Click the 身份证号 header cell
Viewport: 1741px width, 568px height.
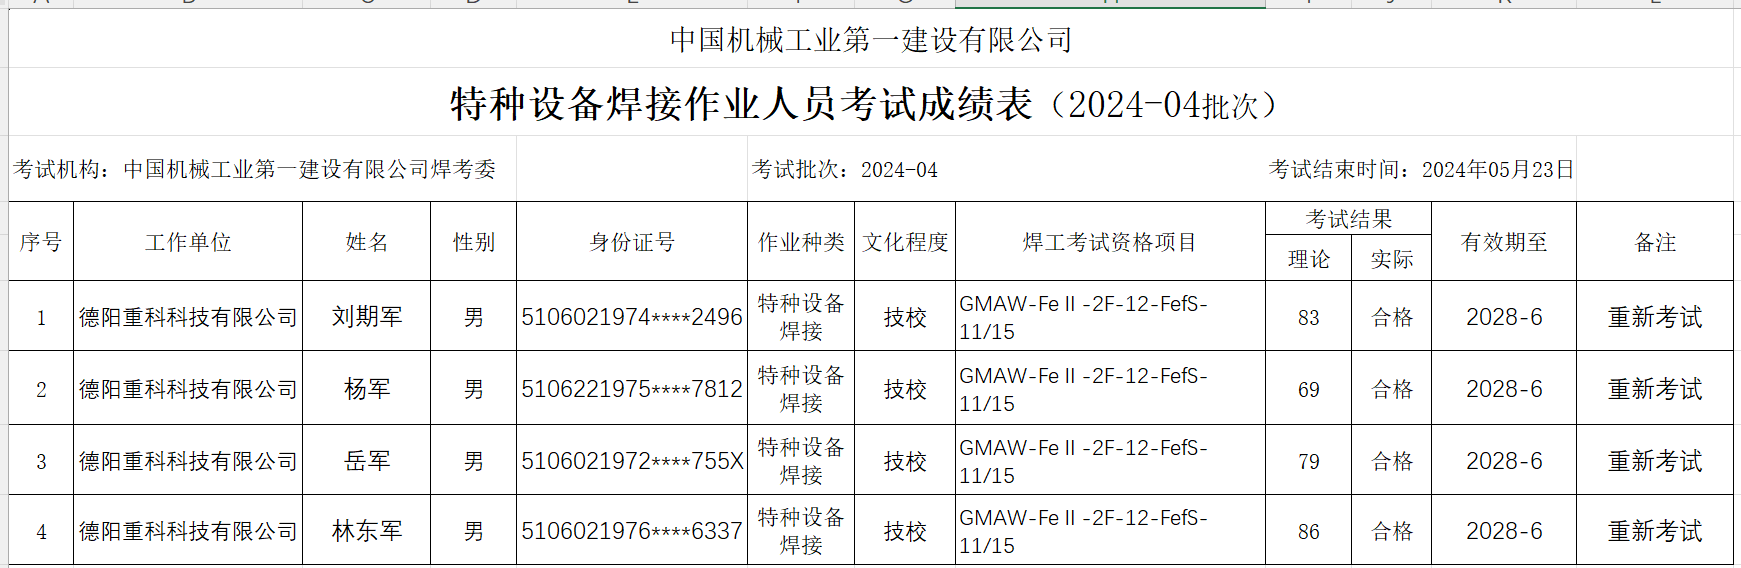pos(632,242)
